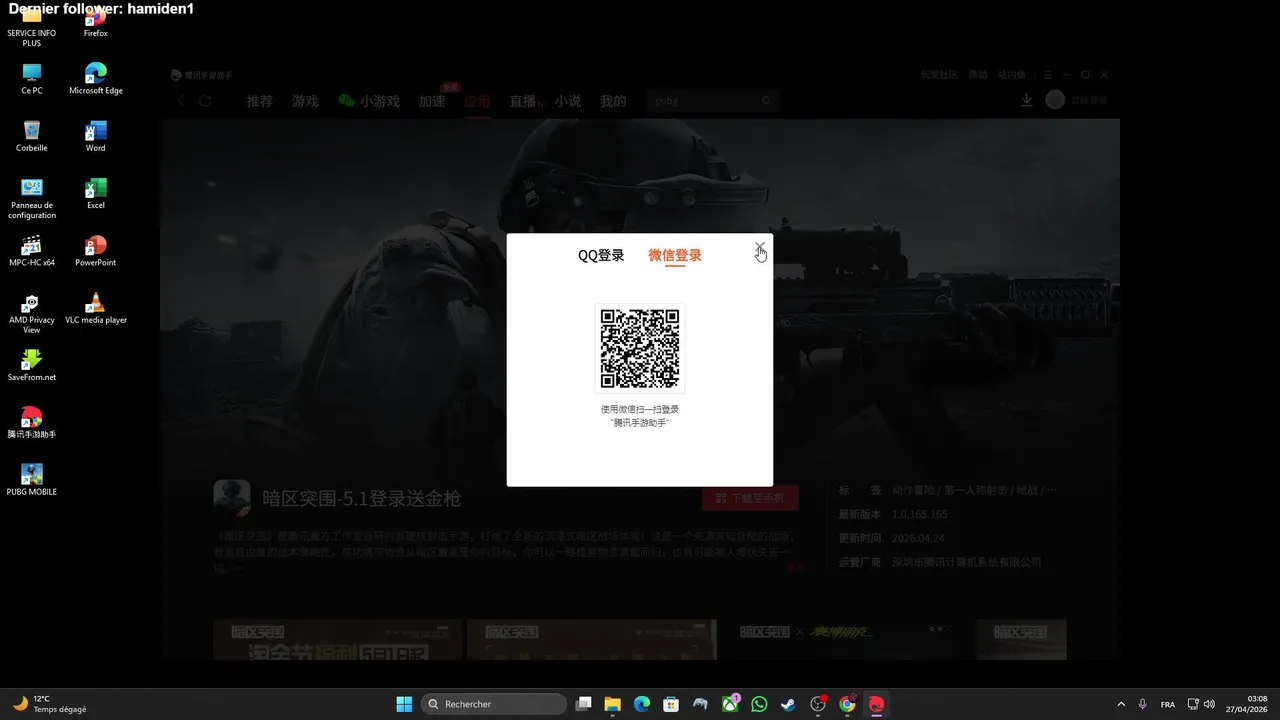Open the Firefox desktop shortcut
Viewport: 1280px width, 720px height.
(x=96, y=24)
